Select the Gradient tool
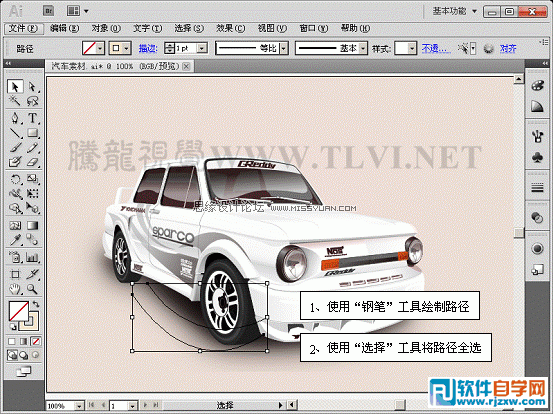This screenshot has height=414, width=553. pyautogui.click(x=32, y=225)
